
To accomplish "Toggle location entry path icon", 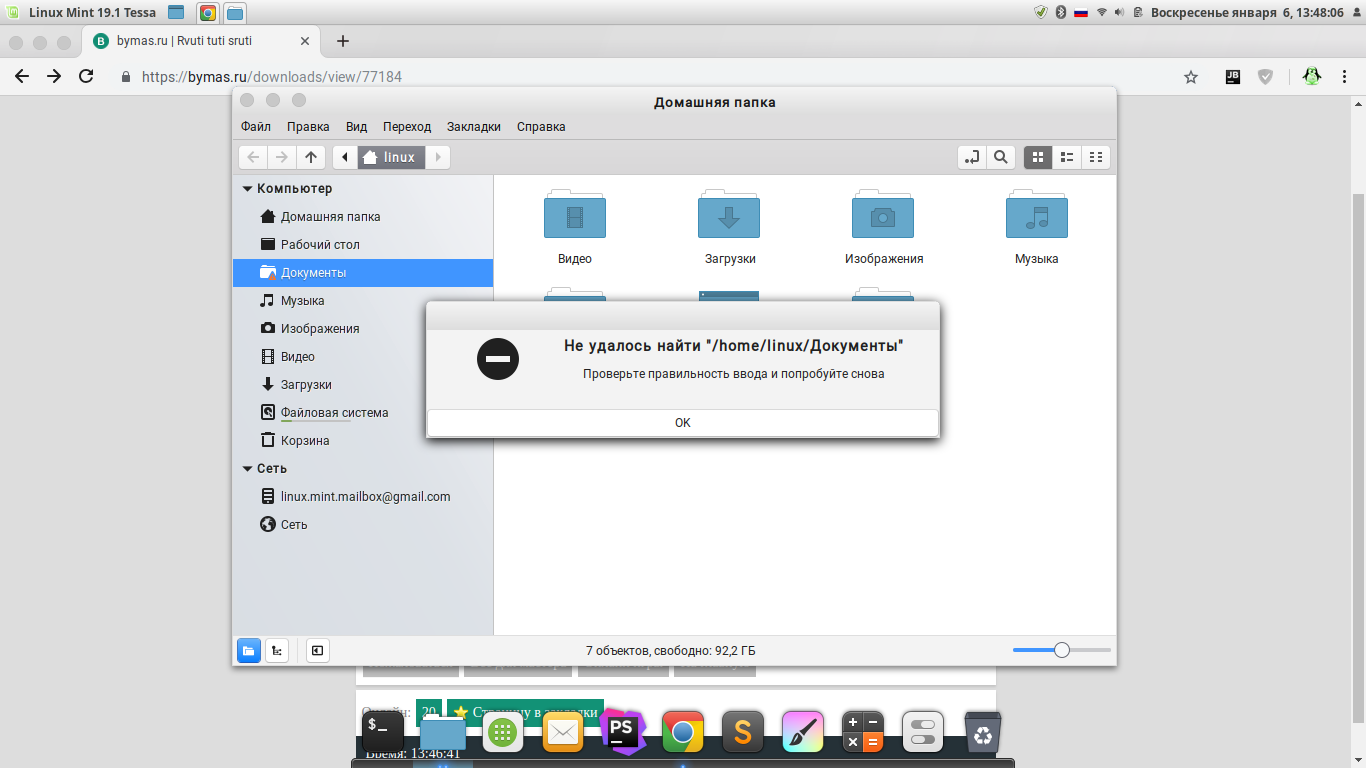I will point(971,157).
